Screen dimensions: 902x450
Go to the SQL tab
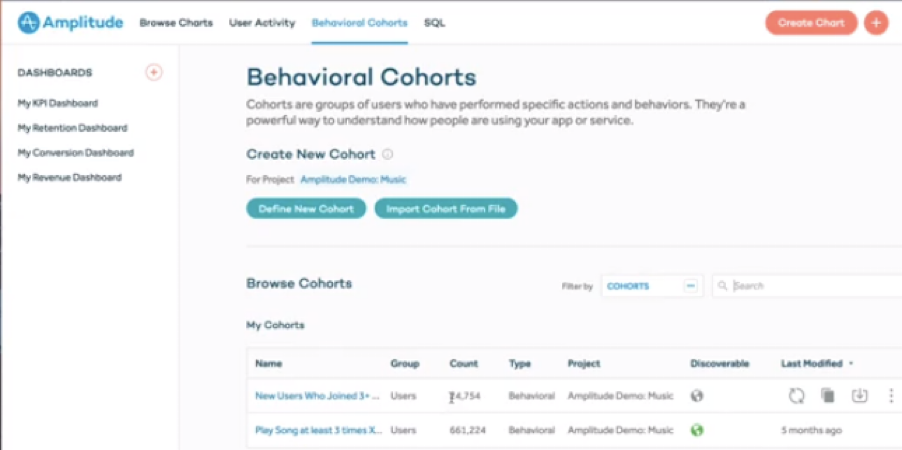434,23
